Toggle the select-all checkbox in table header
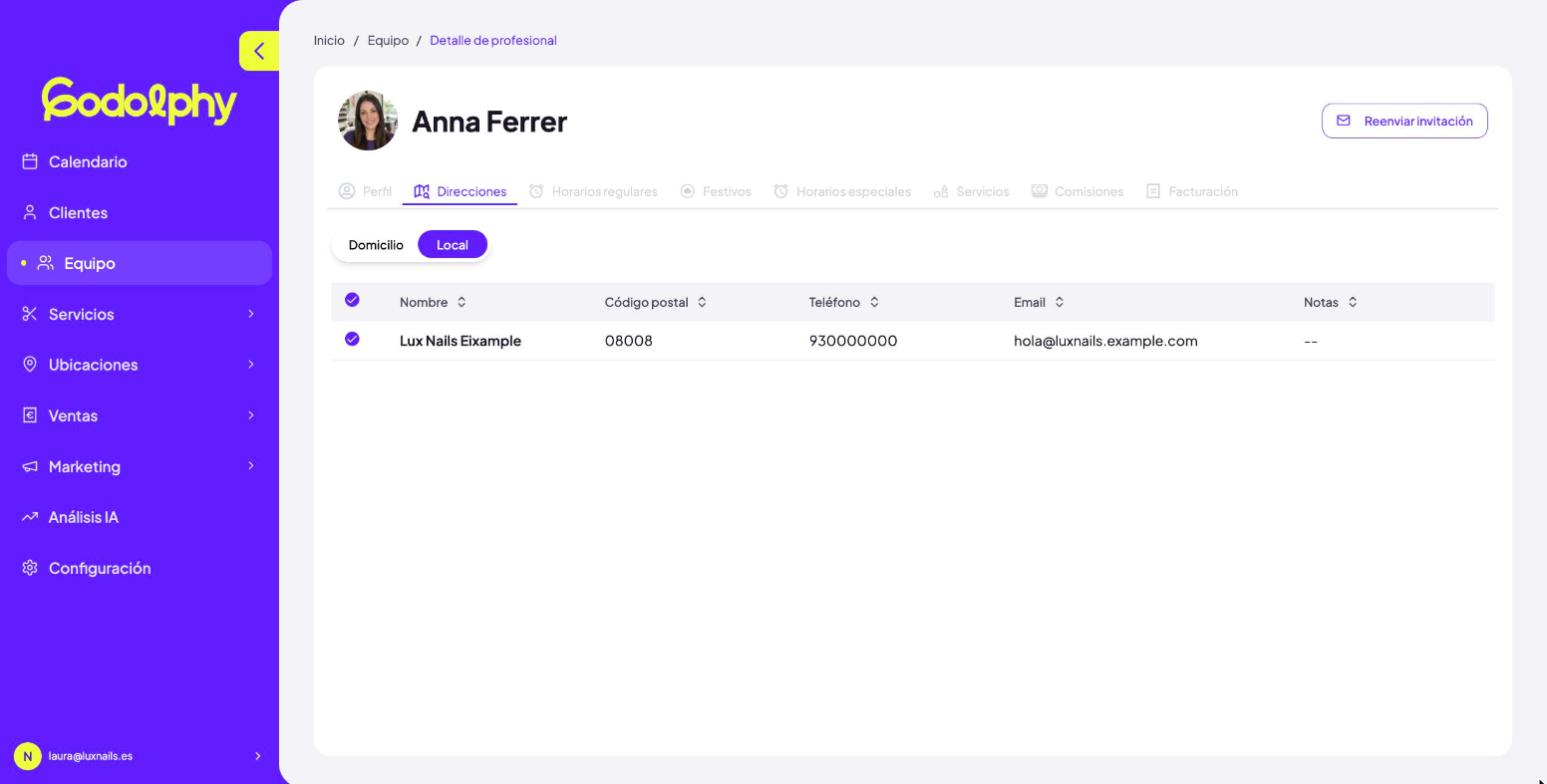Screen dimensions: 1547x784 click(352, 300)
